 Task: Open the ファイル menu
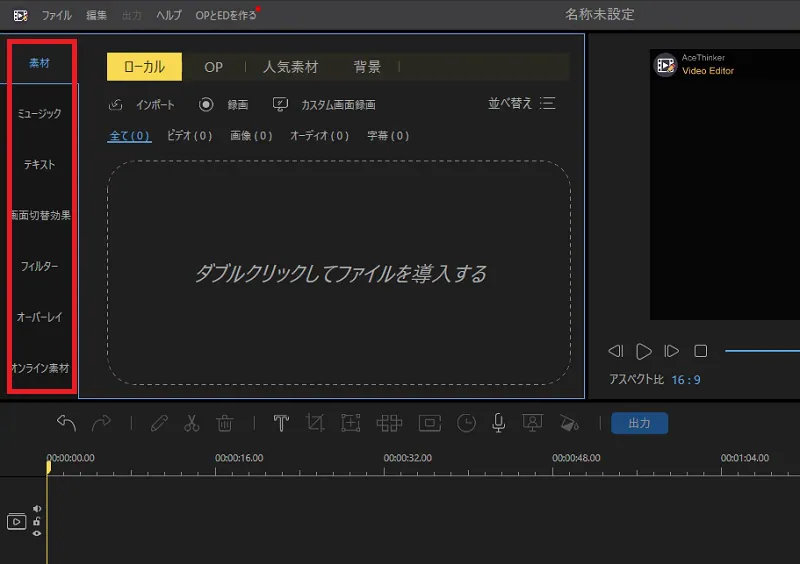(56, 15)
